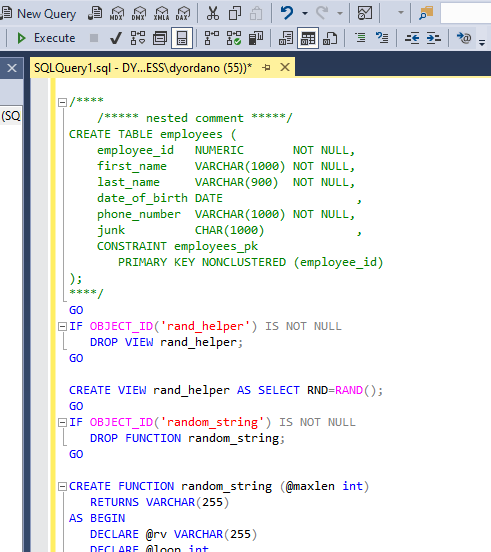Open the Undo history dropdown arrow

pyautogui.click(x=305, y=13)
